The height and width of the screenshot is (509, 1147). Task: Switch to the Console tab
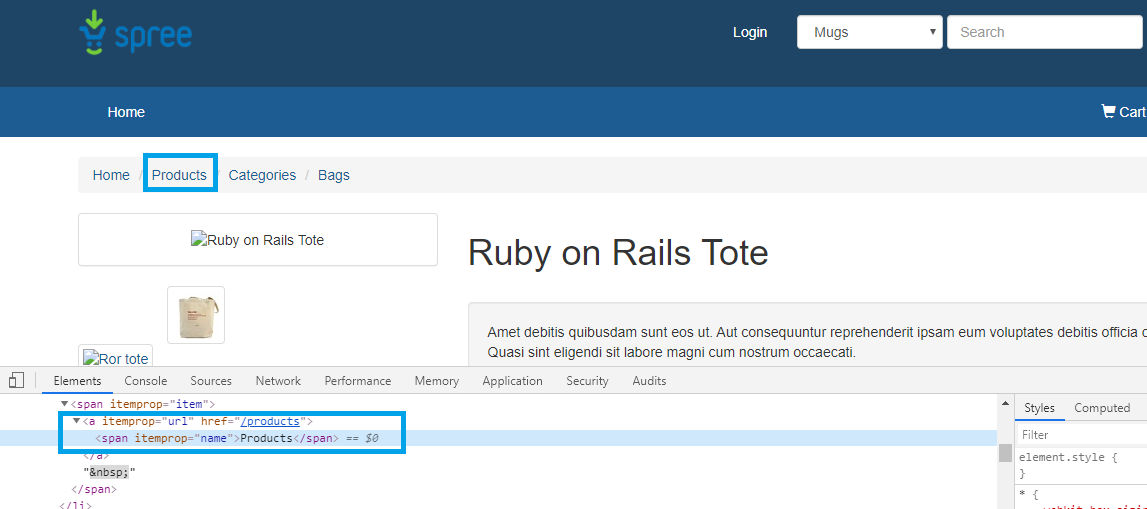146,381
